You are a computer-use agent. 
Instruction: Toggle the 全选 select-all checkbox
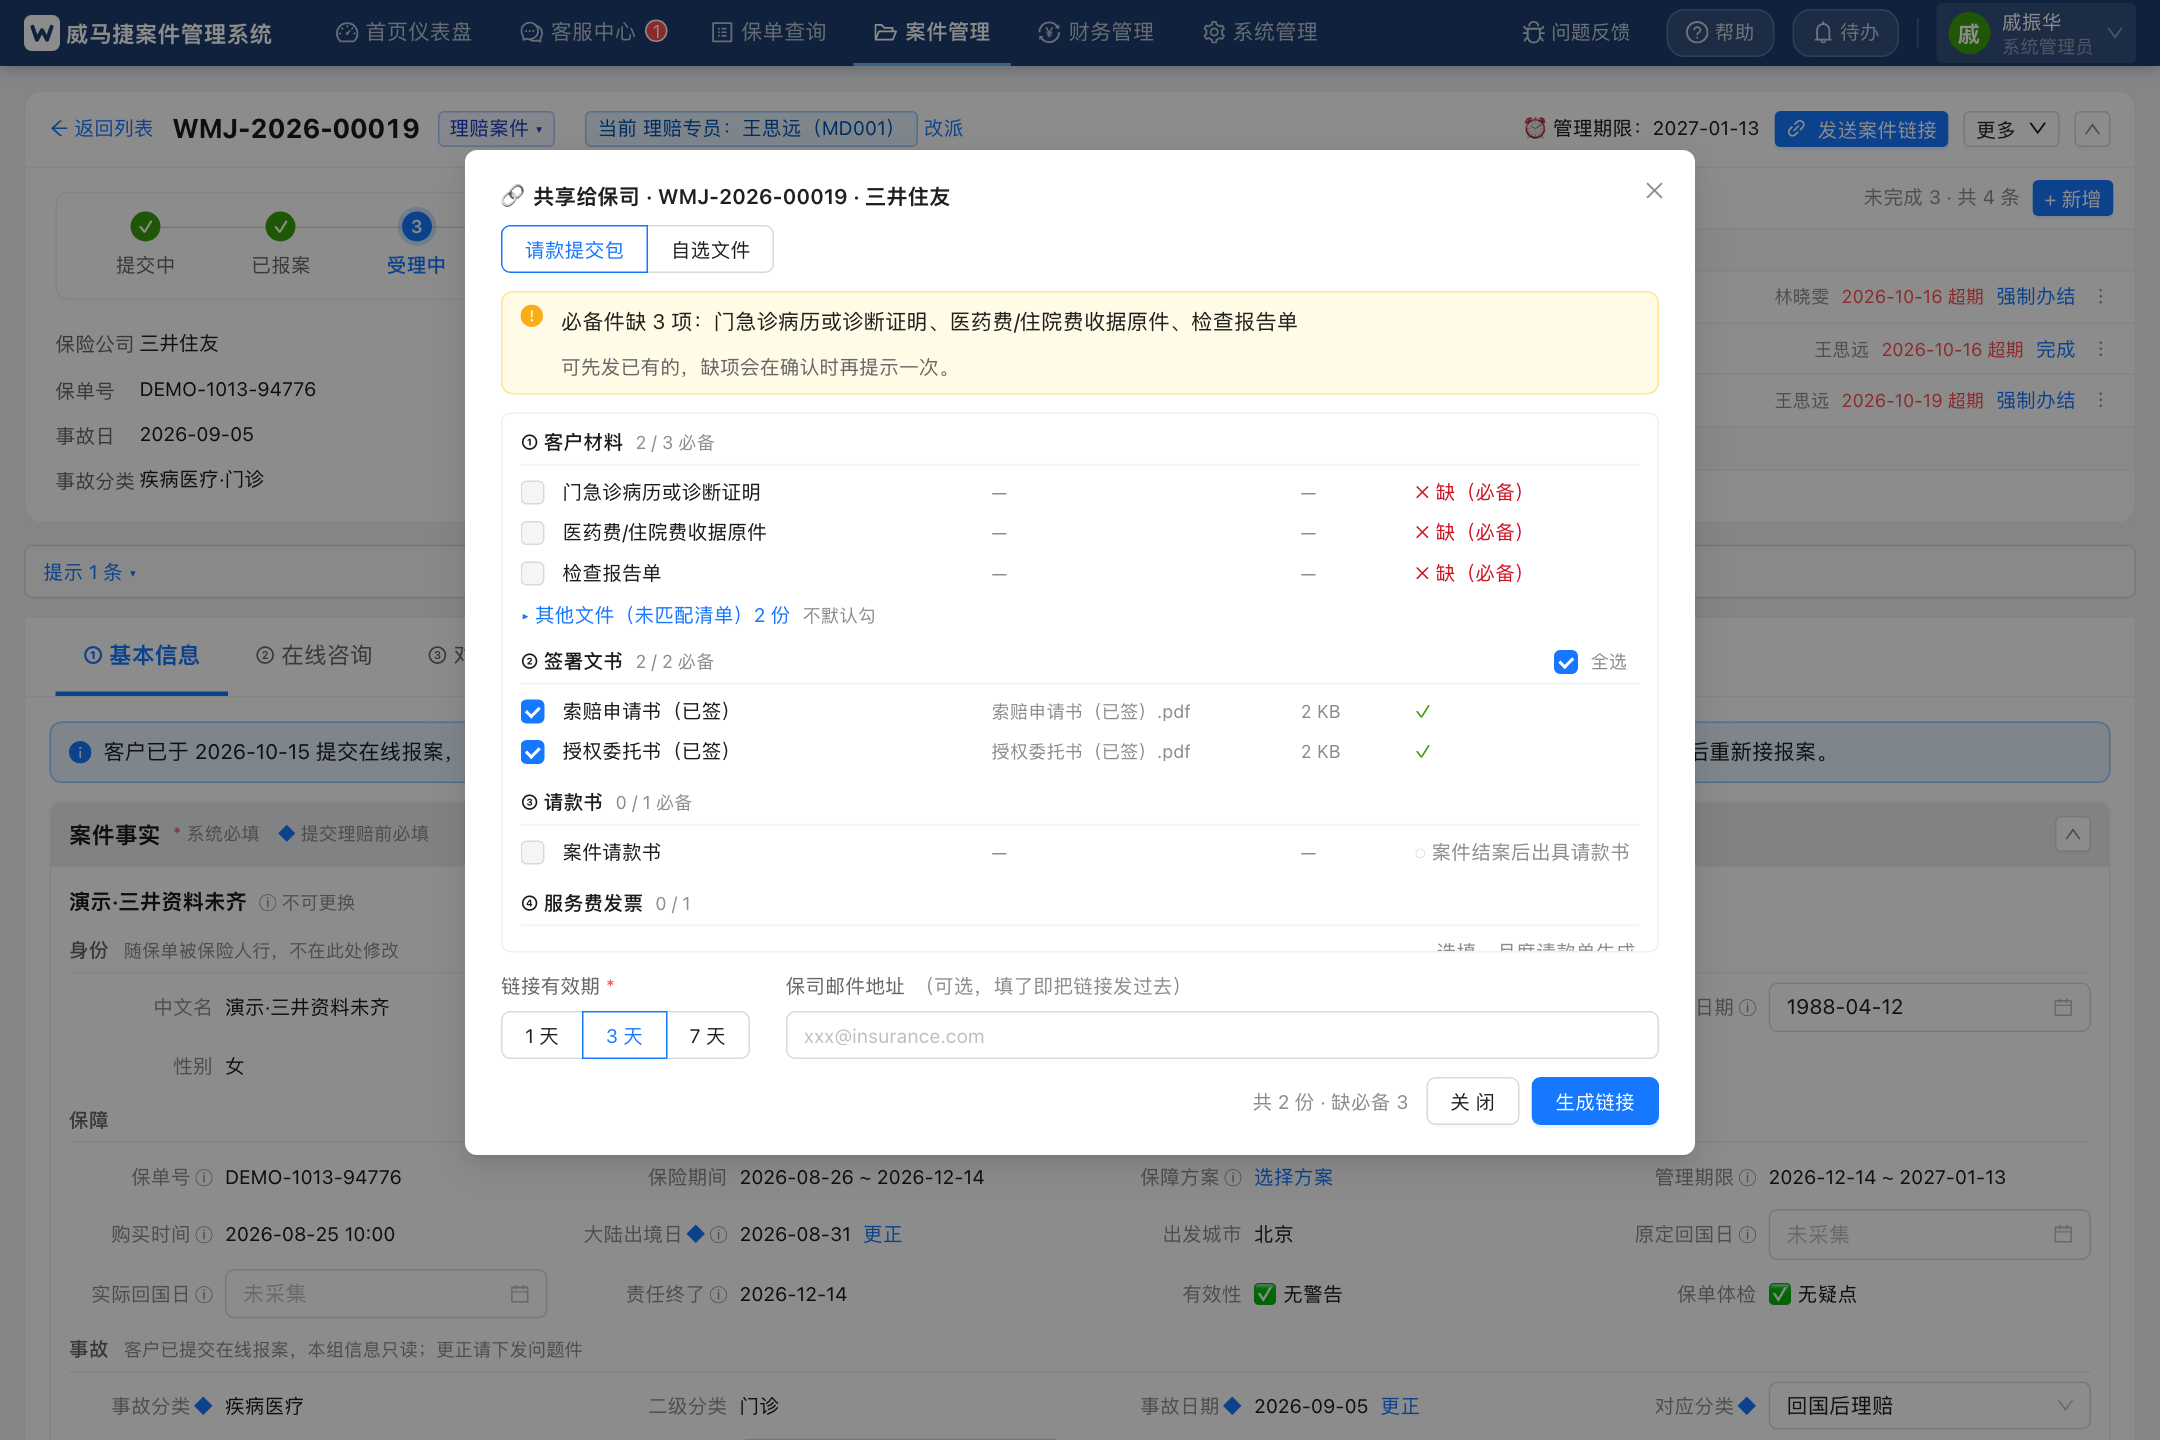pyautogui.click(x=1566, y=662)
